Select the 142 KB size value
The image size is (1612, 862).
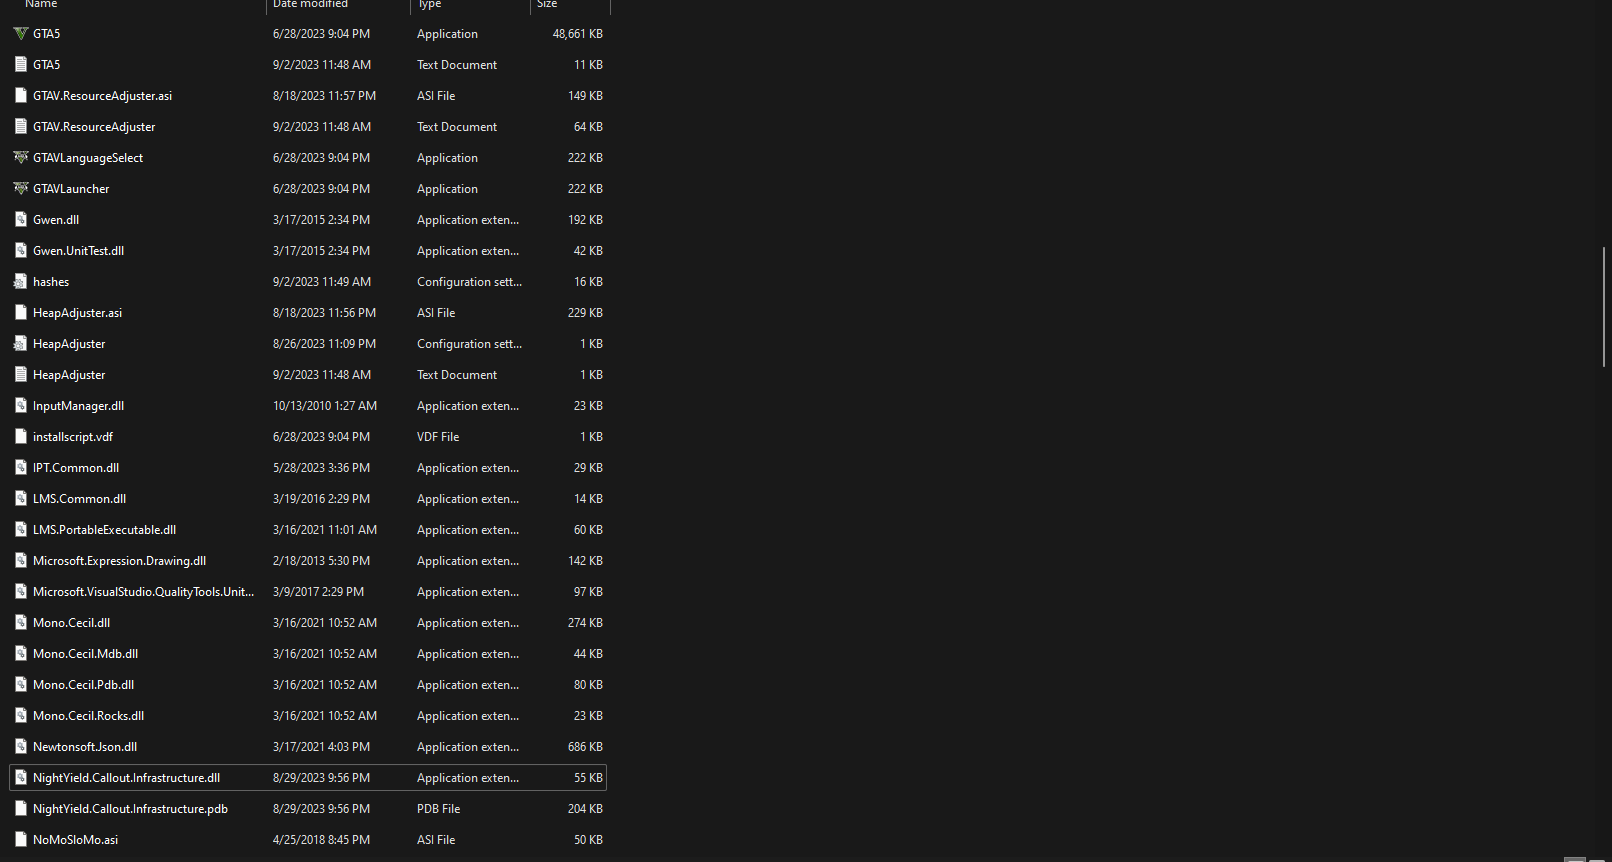(585, 561)
